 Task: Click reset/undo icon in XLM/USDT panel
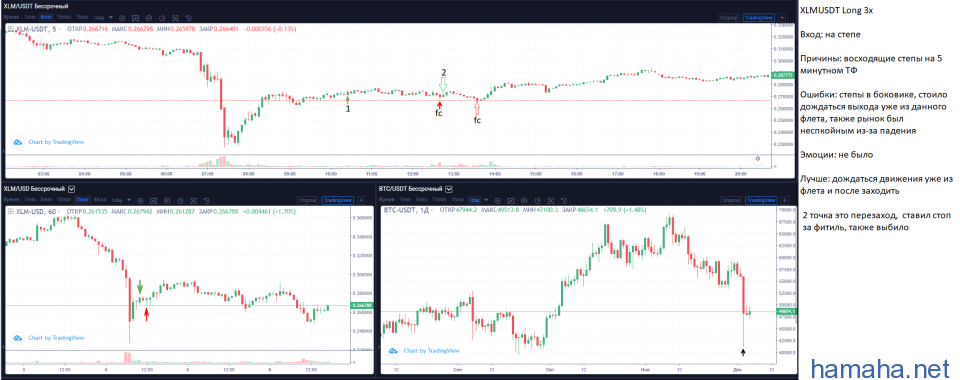[x=189, y=18]
